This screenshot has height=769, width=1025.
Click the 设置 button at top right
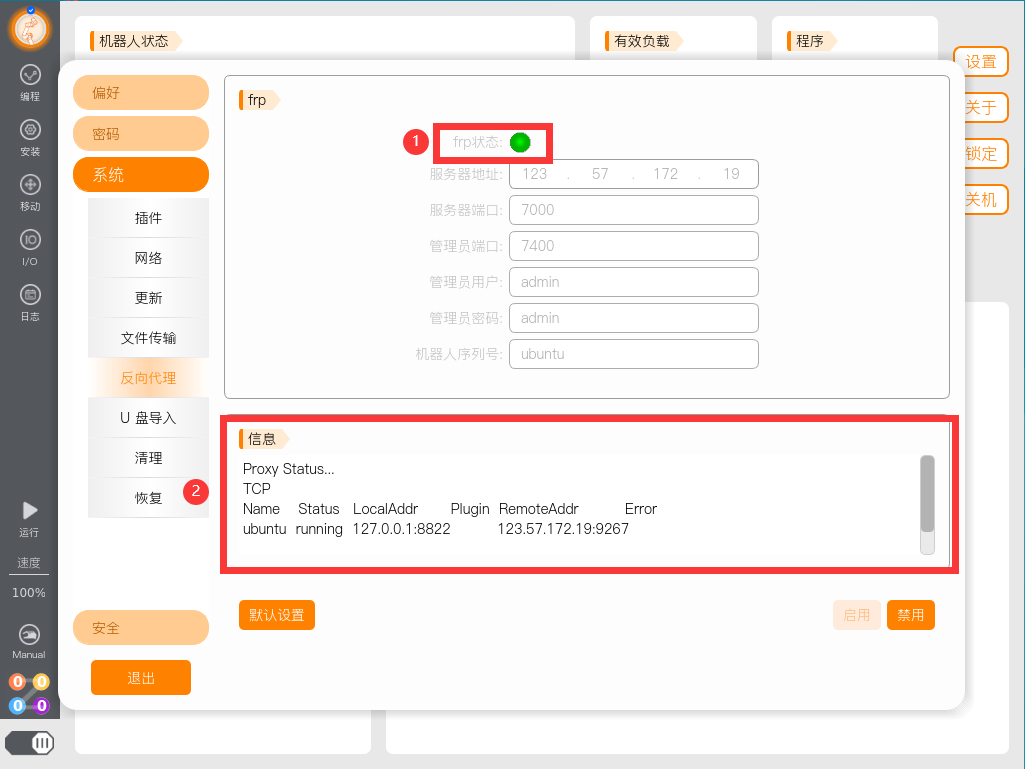tap(981, 61)
